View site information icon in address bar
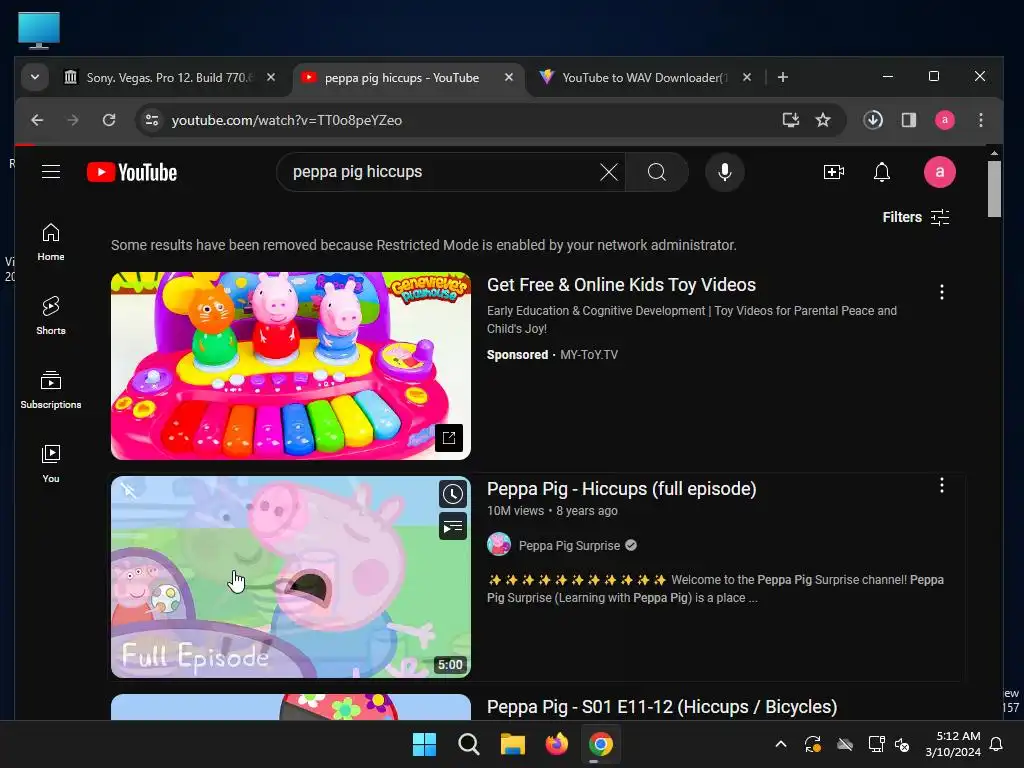The height and width of the screenshot is (768, 1024). [x=152, y=120]
